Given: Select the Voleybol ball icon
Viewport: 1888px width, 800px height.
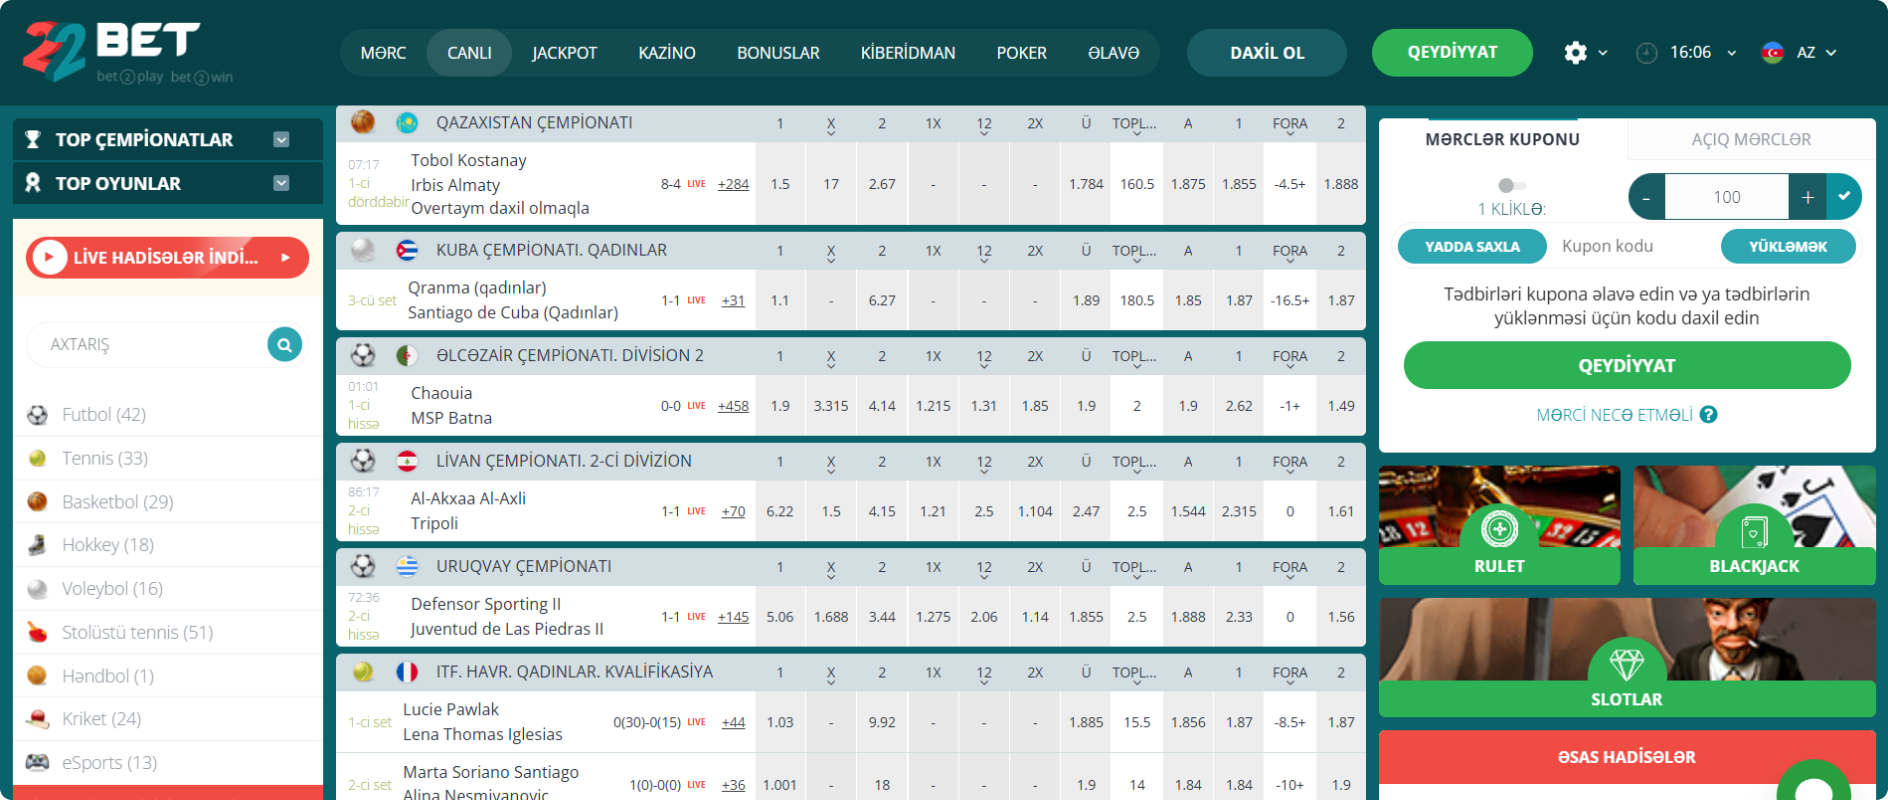Looking at the screenshot, I should coord(37,589).
